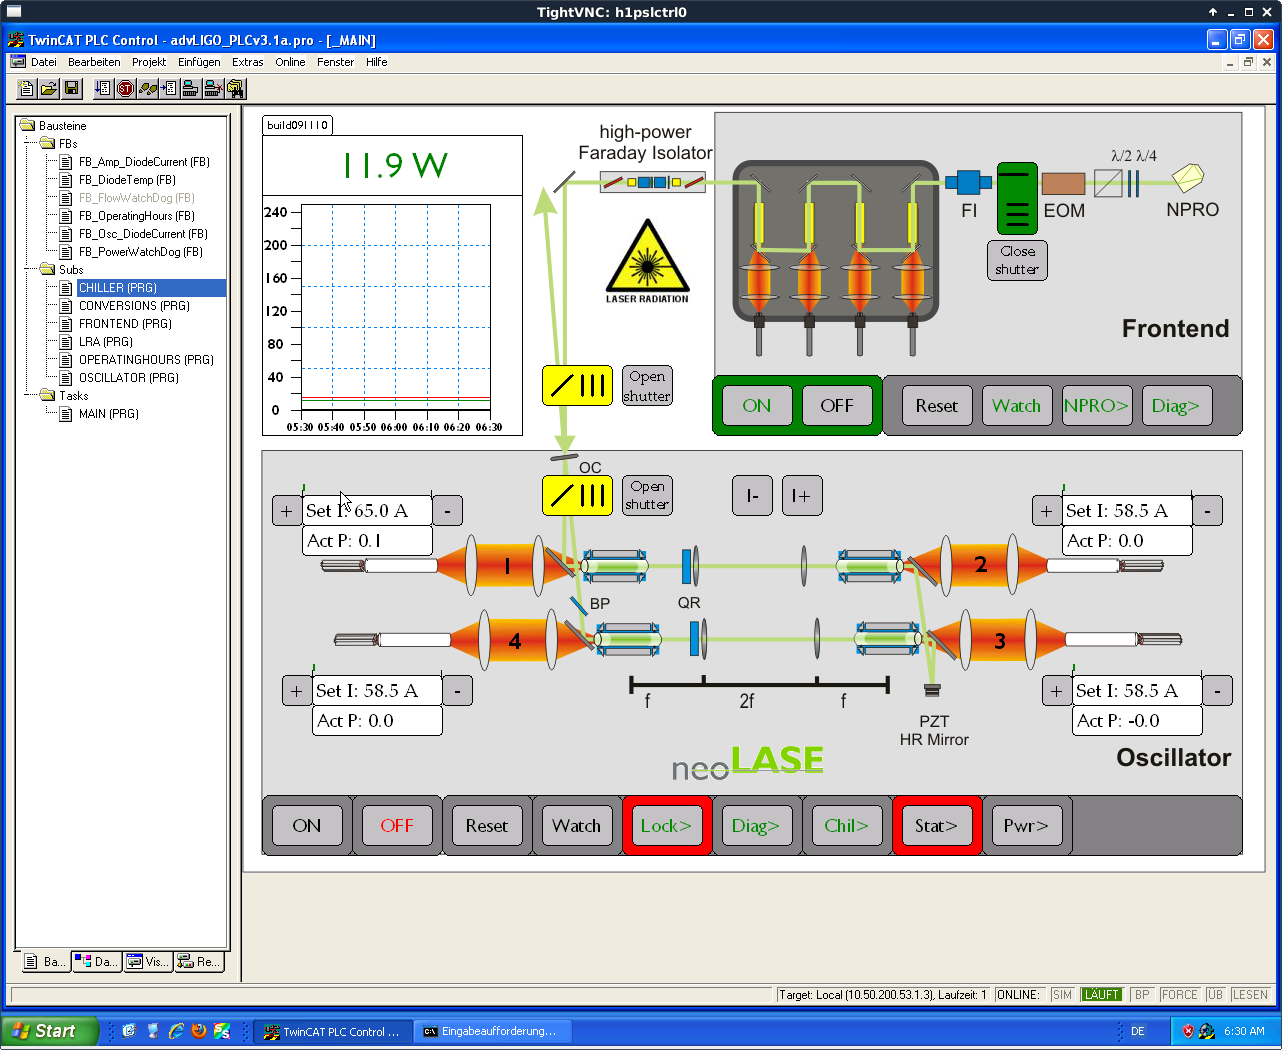Toggle the Frontend Close shutter button
Viewport: 1282px width, 1050px height.
1016,260
